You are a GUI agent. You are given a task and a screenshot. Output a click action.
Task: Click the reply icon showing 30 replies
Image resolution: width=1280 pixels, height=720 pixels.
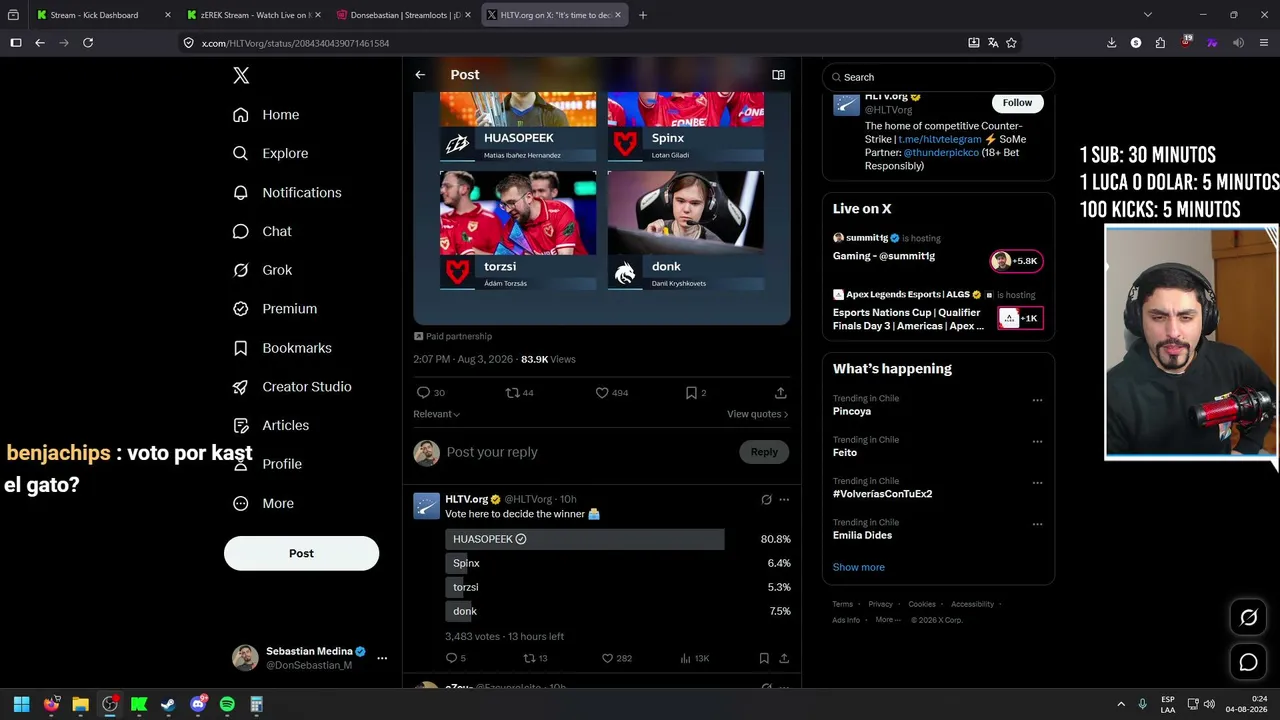pos(431,393)
